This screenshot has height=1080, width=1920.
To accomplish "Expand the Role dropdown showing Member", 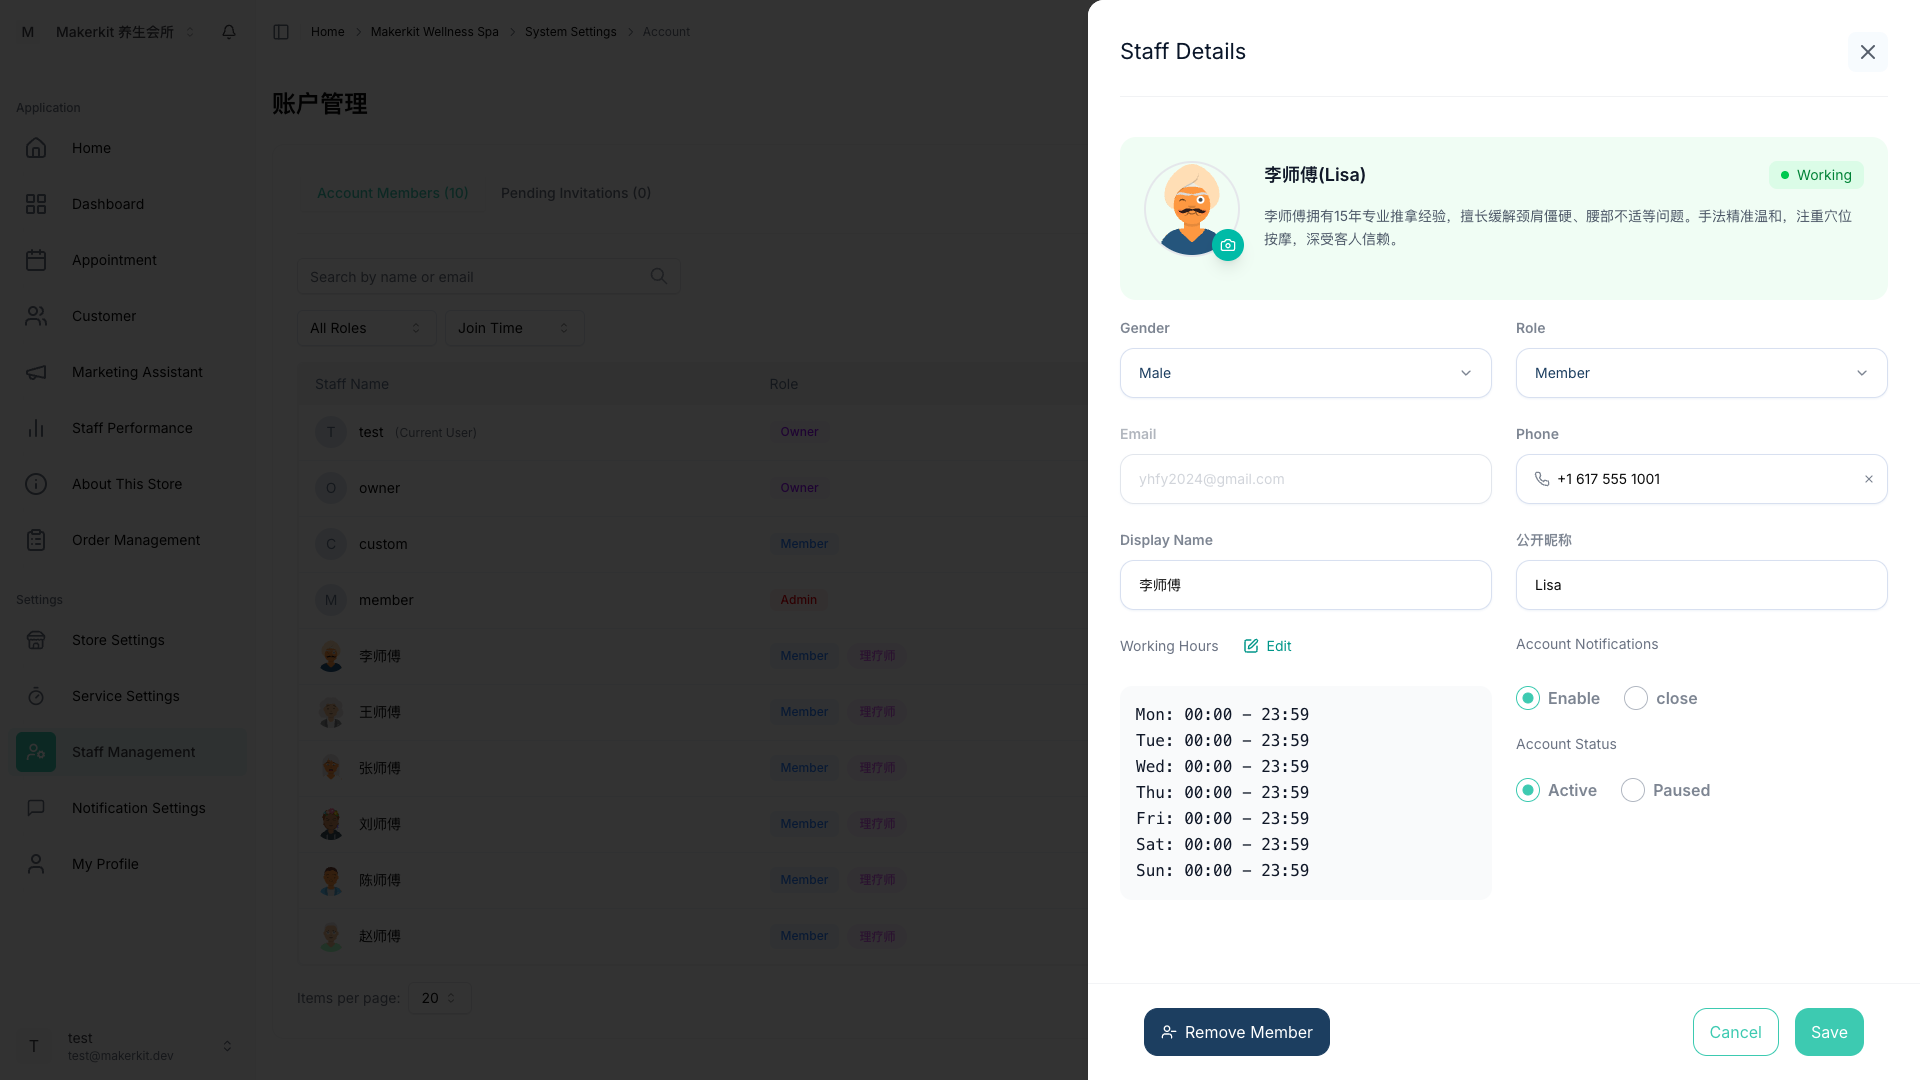I will click(x=1700, y=373).
